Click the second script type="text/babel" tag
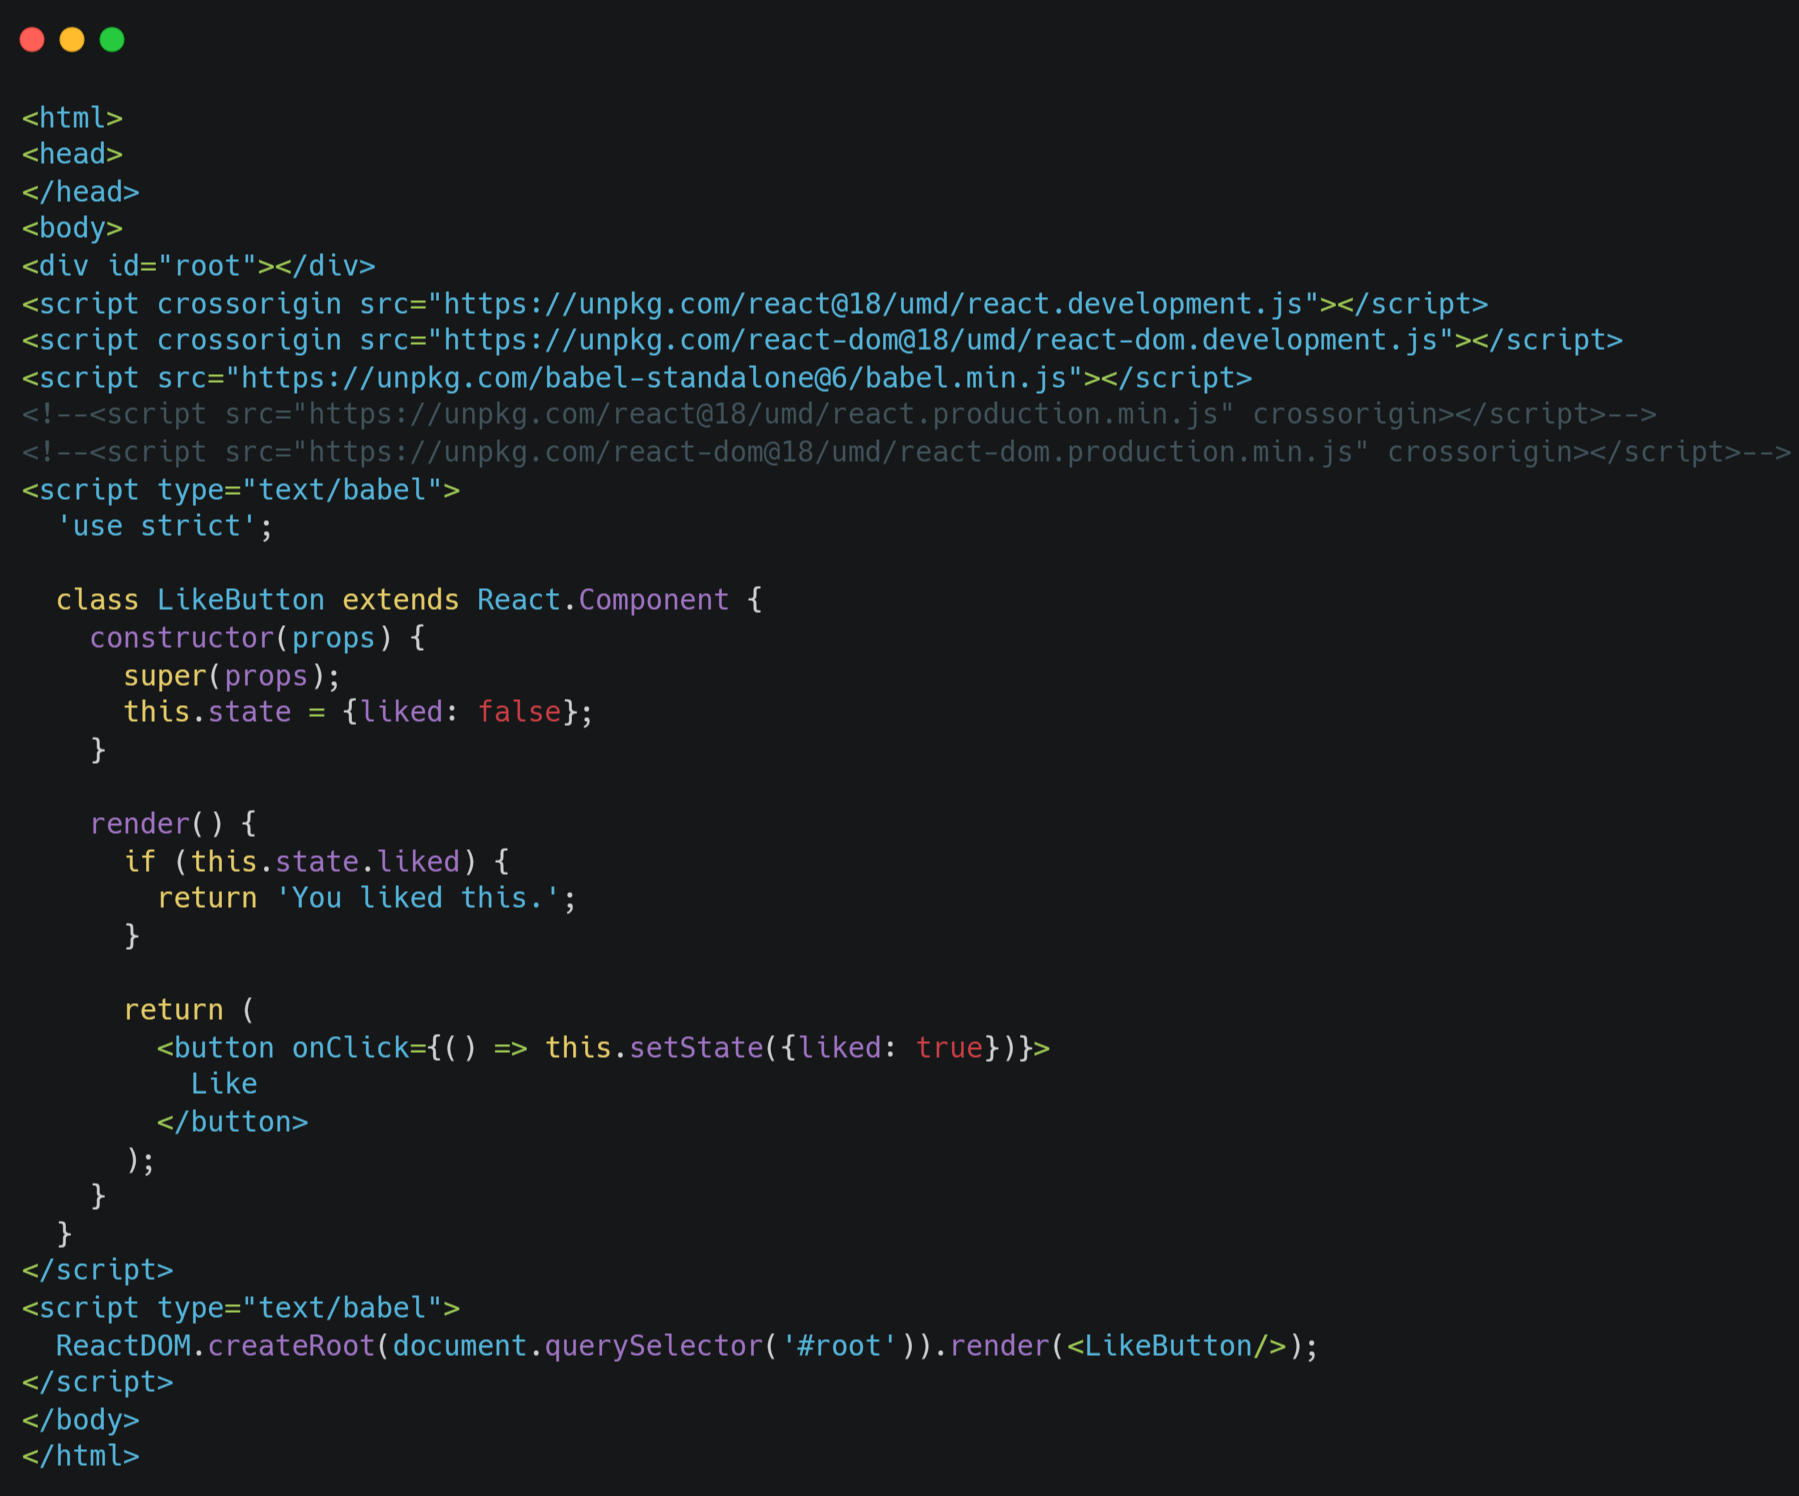The height and width of the screenshot is (1496, 1799). coord(241,1308)
